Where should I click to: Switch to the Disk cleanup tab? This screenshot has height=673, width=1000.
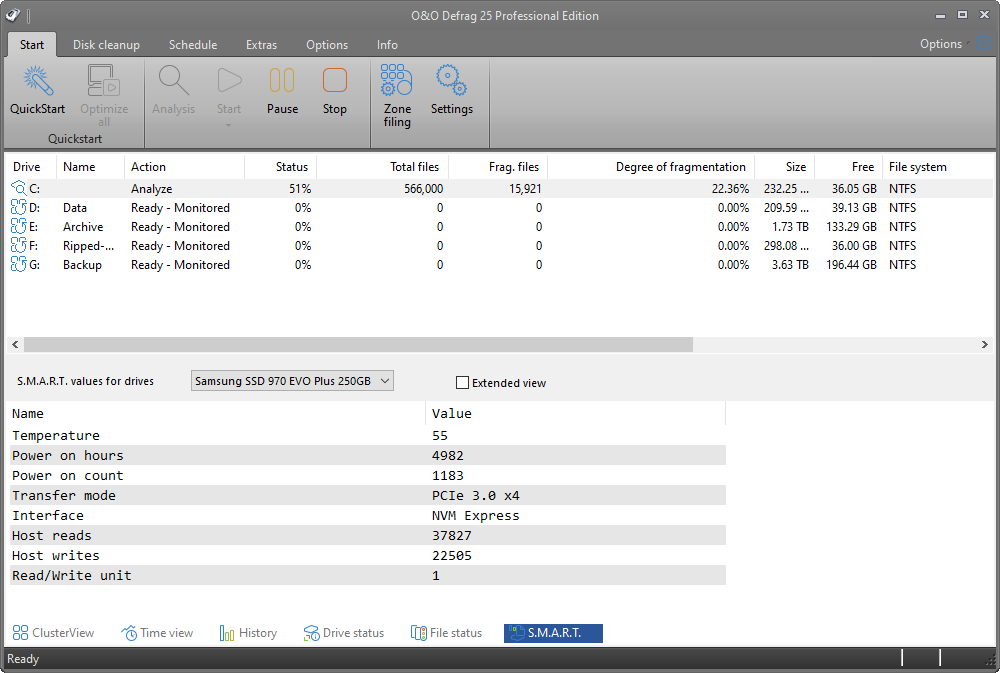(106, 45)
